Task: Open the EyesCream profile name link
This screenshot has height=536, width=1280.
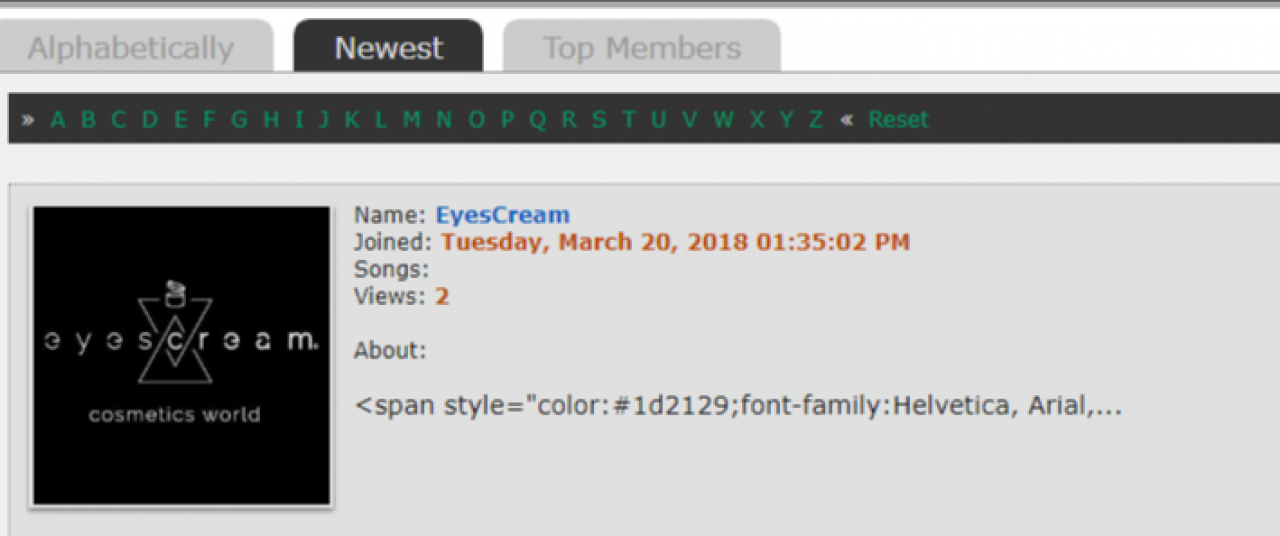Action: (502, 215)
